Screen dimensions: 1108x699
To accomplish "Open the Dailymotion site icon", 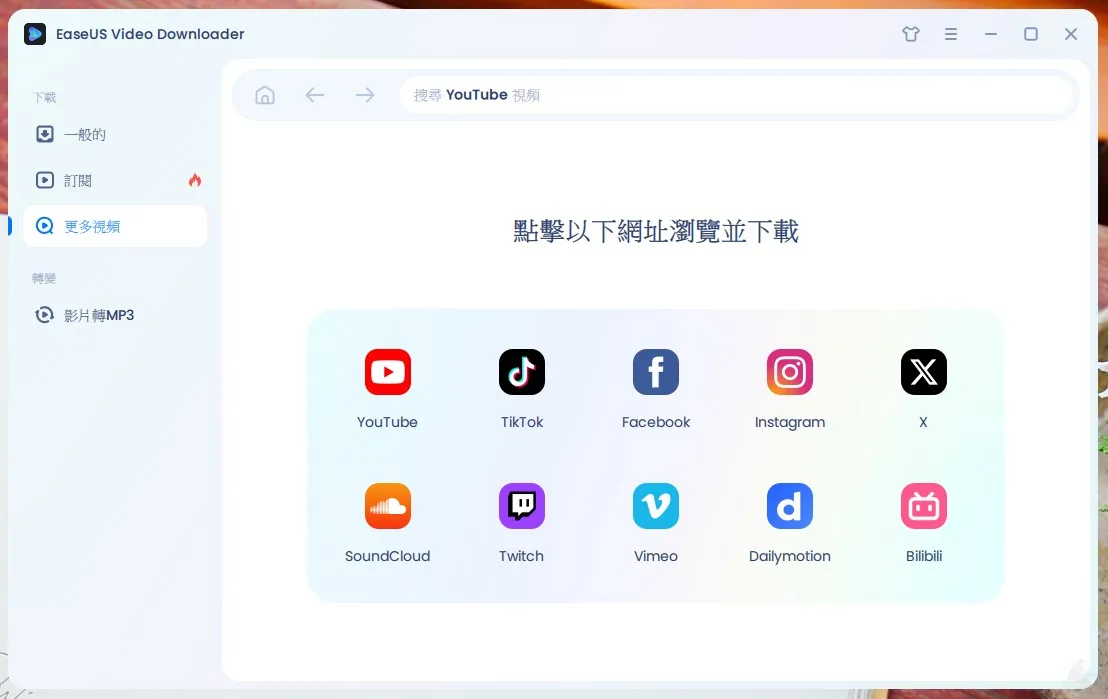I will 790,506.
